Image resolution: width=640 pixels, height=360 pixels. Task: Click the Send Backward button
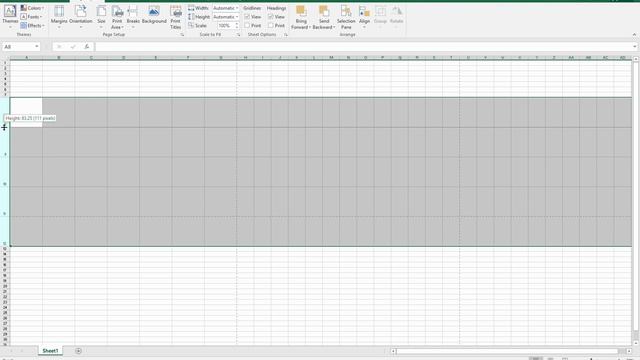click(x=324, y=16)
